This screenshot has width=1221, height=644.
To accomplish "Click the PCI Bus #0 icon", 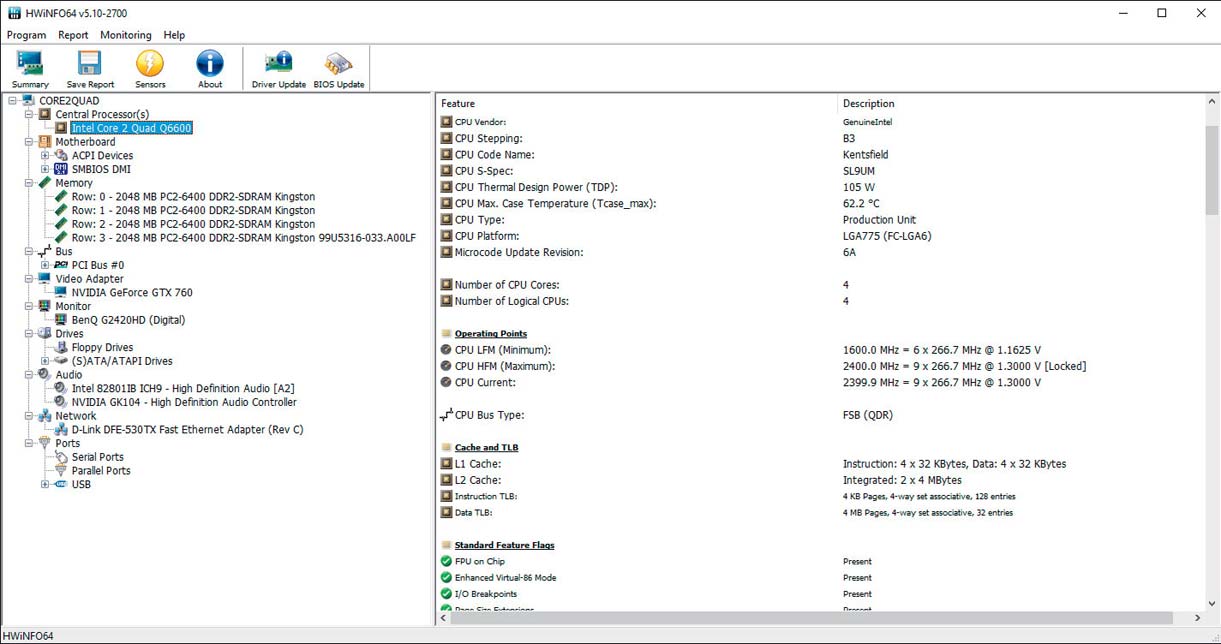I will tap(61, 265).
